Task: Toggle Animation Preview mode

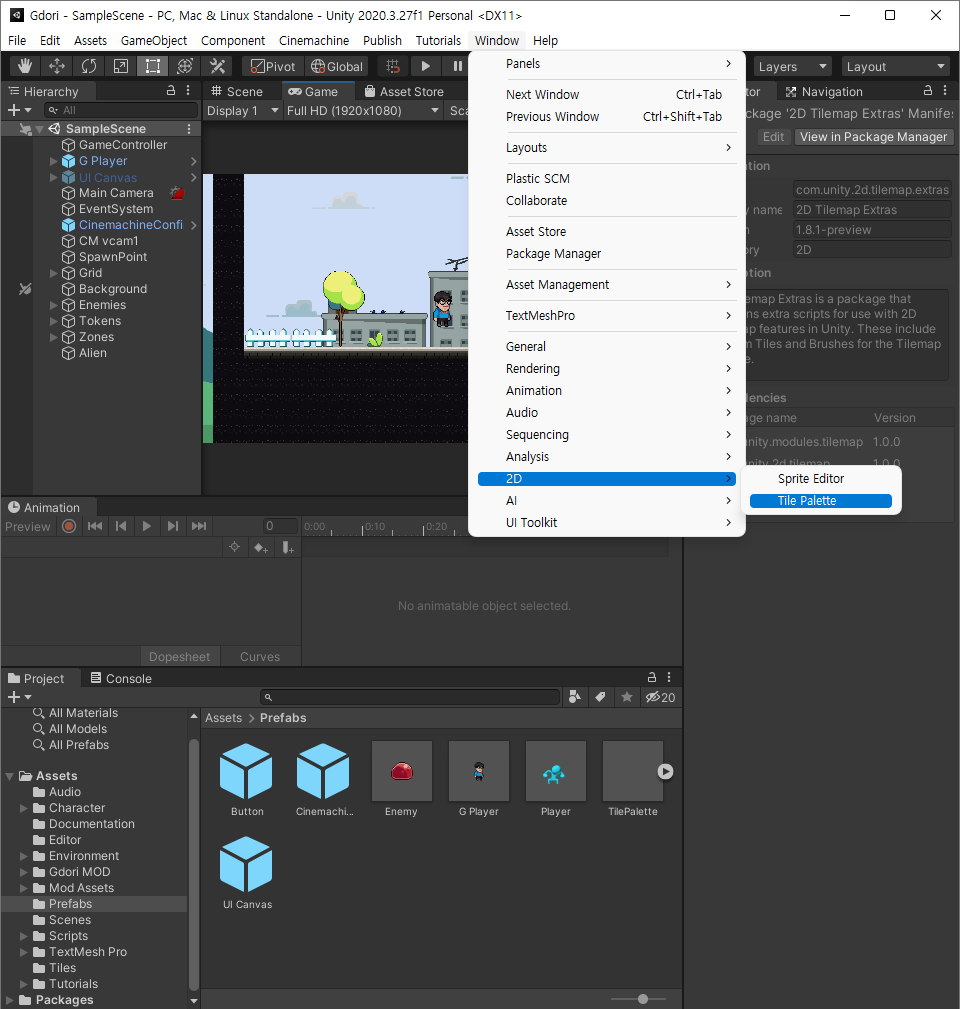Action: point(28,526)
